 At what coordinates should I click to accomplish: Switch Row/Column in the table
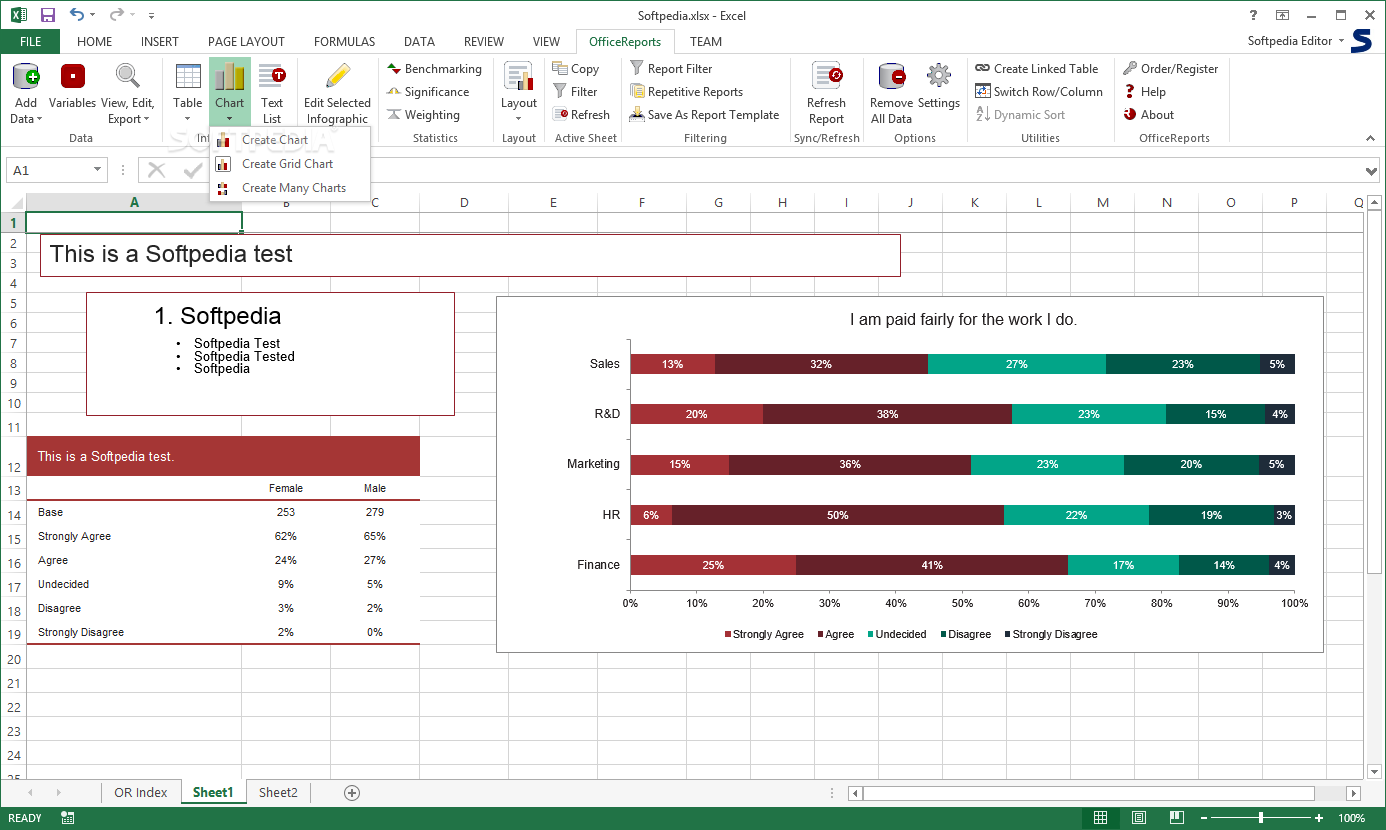click(x=1039, y=92)
